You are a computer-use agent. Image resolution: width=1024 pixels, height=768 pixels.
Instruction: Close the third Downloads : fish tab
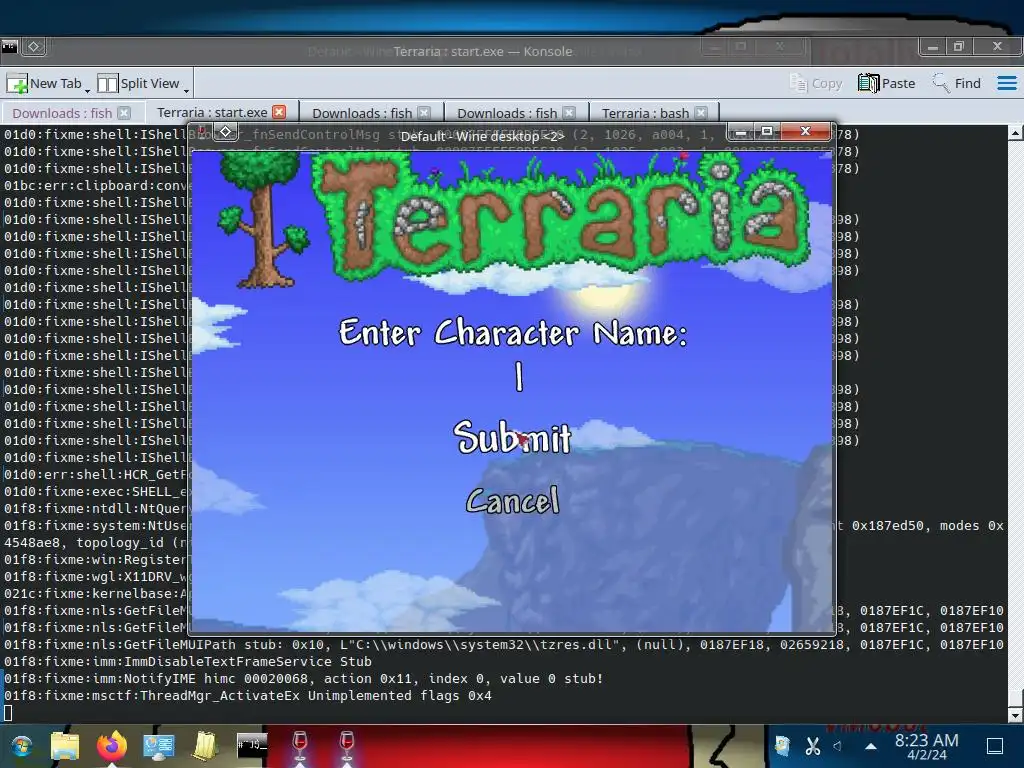click(x=569, y=113)
